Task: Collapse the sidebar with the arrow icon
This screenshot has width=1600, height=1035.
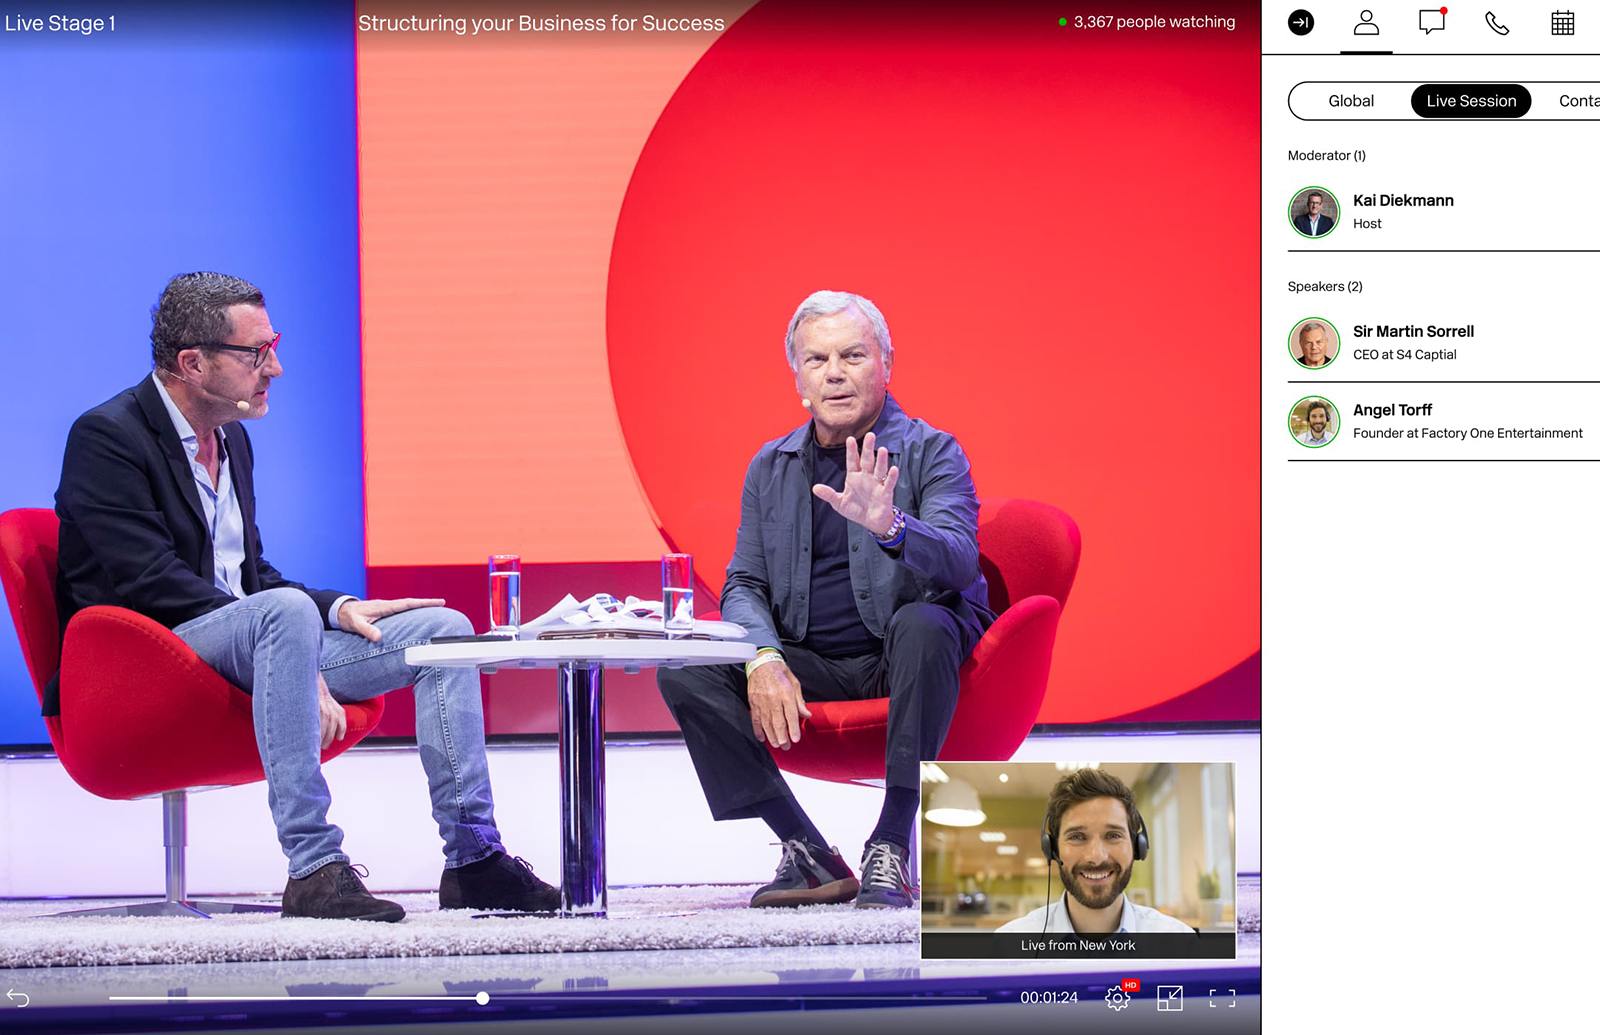Action: click(1301, 22)
